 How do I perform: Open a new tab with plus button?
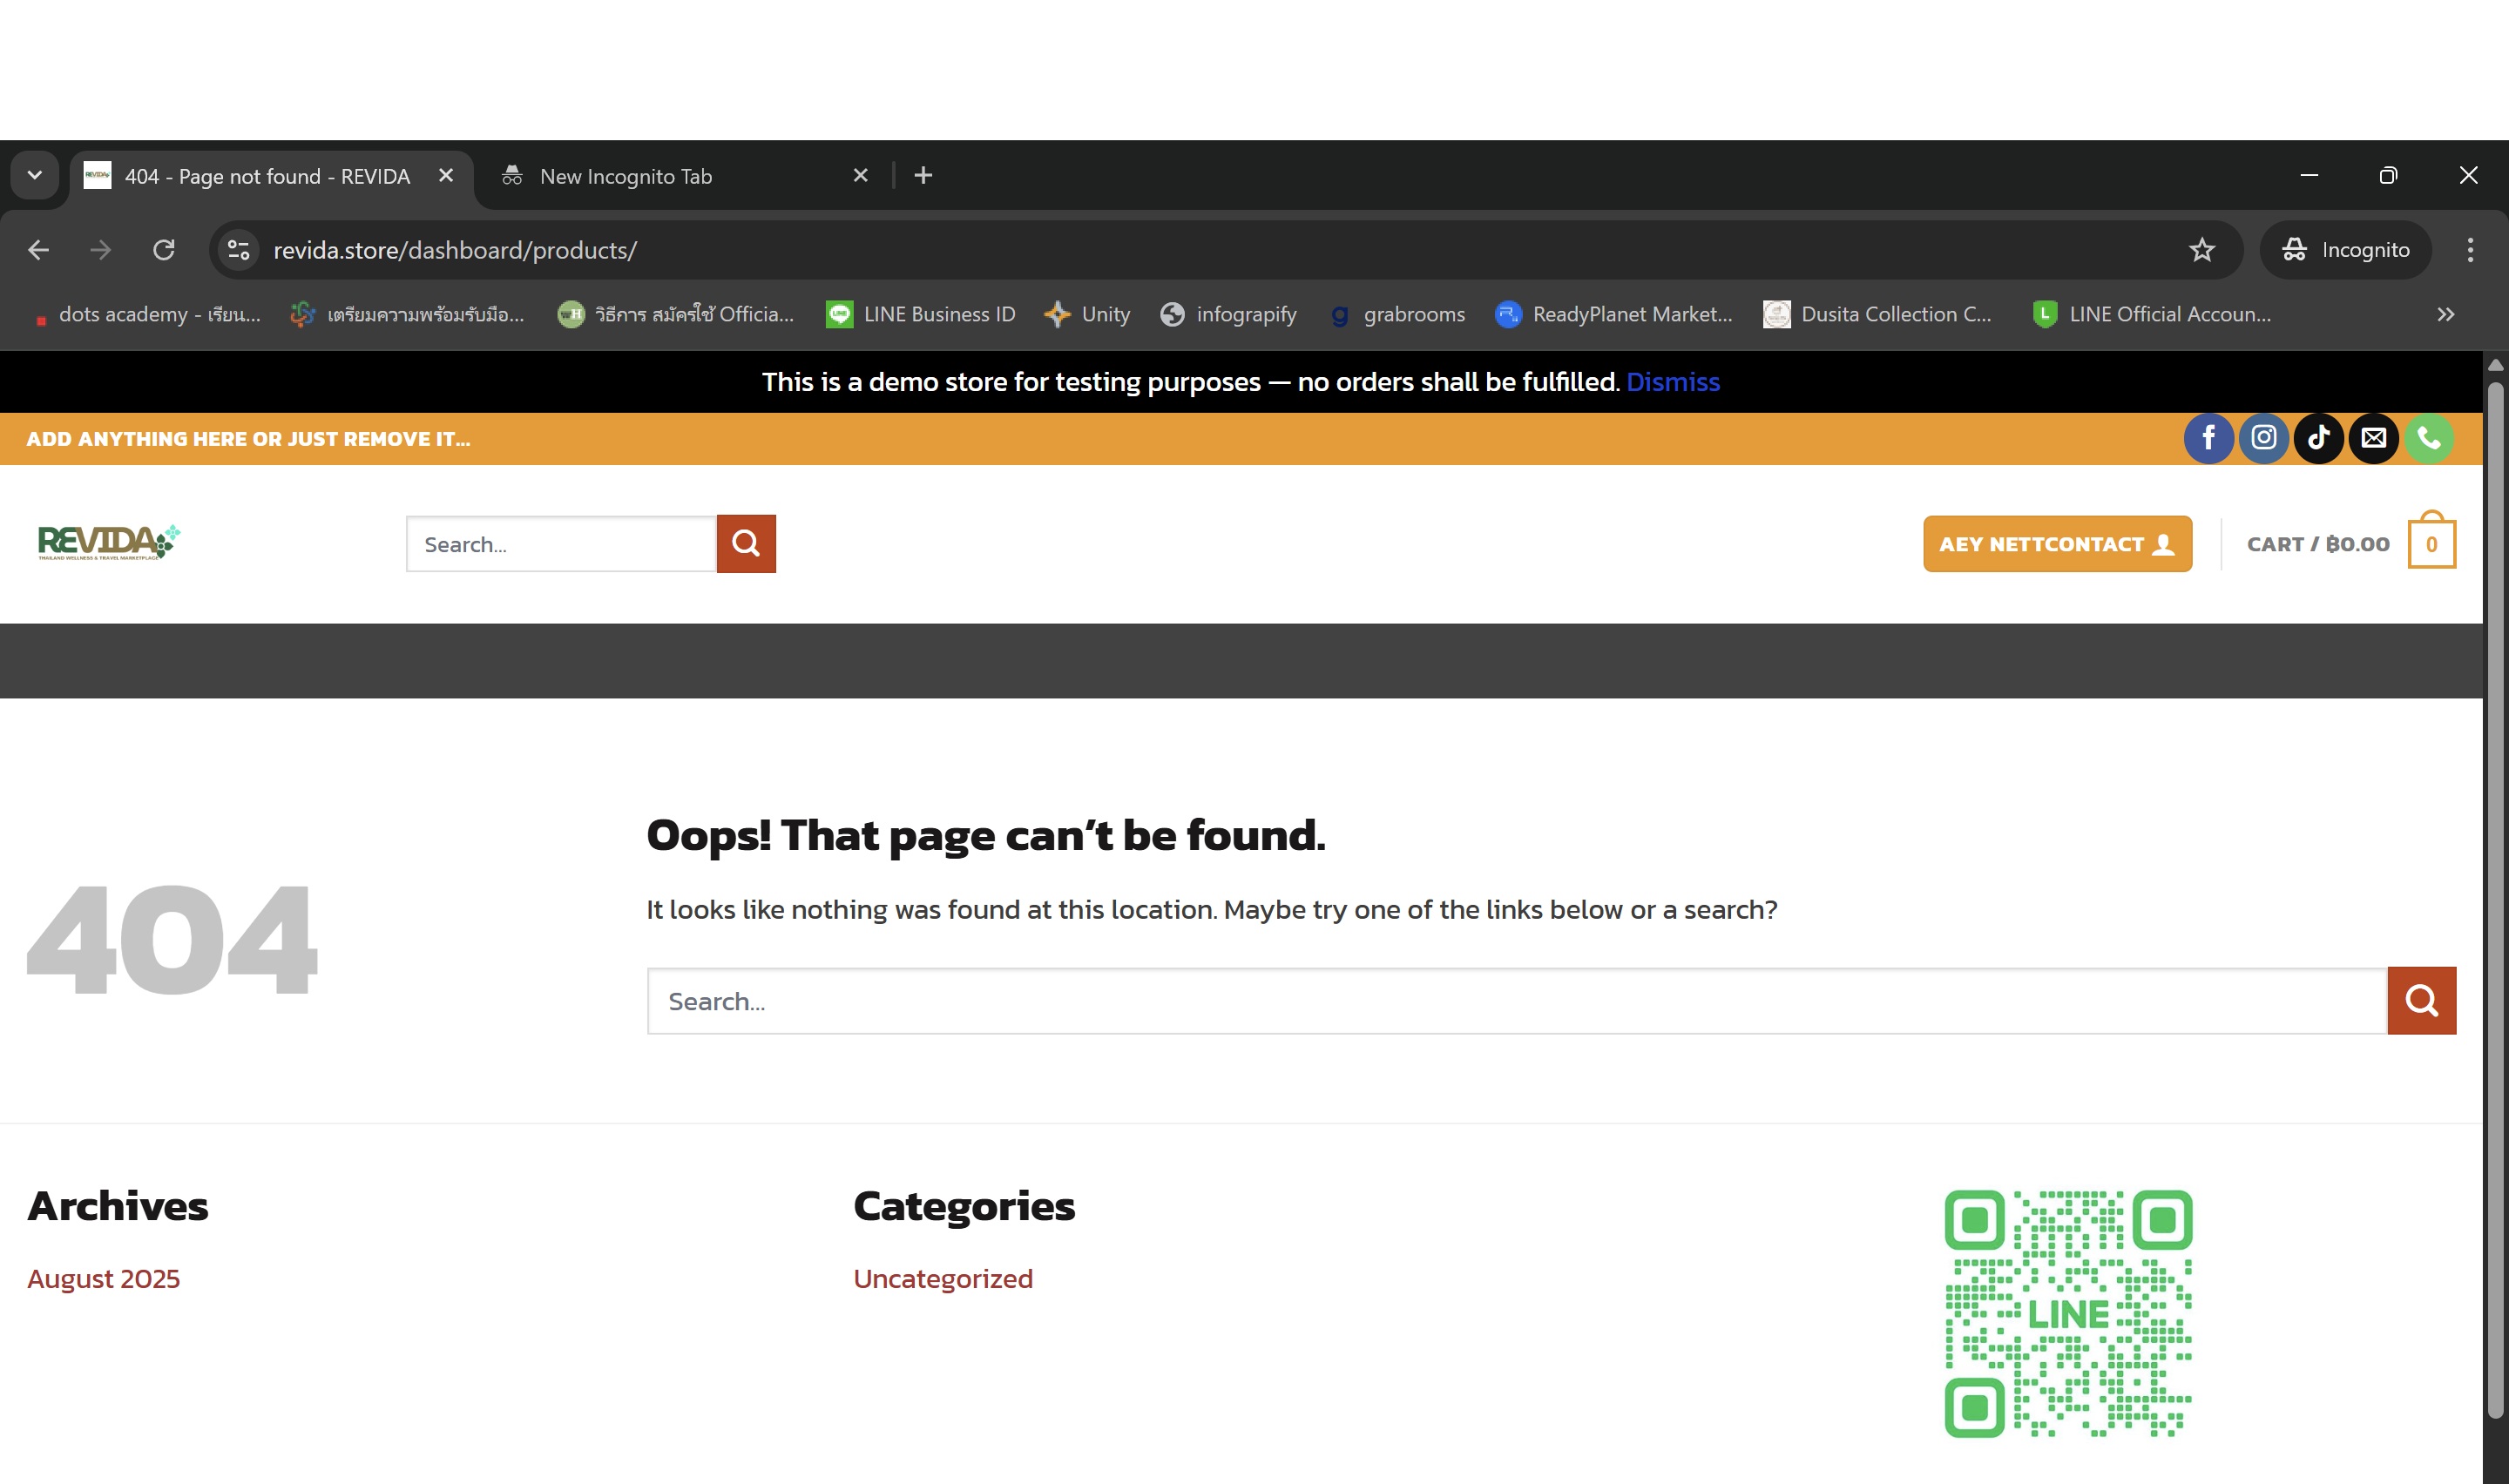(923, 176)
